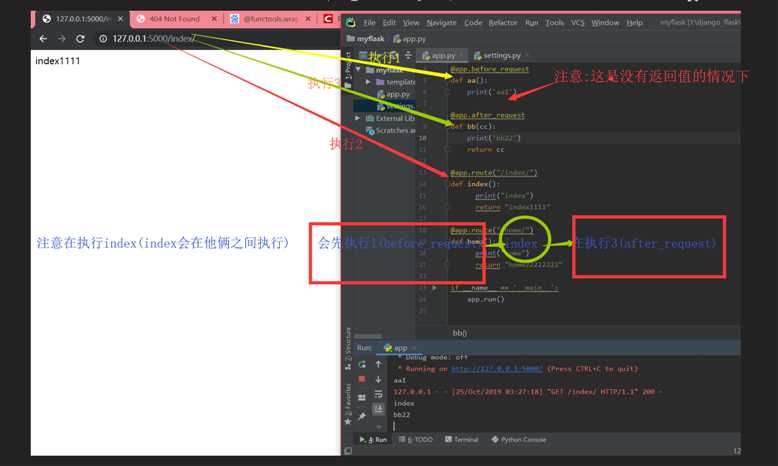Stop the running app with red square
This screenshot has height=466, width=778.
[362, 379]
